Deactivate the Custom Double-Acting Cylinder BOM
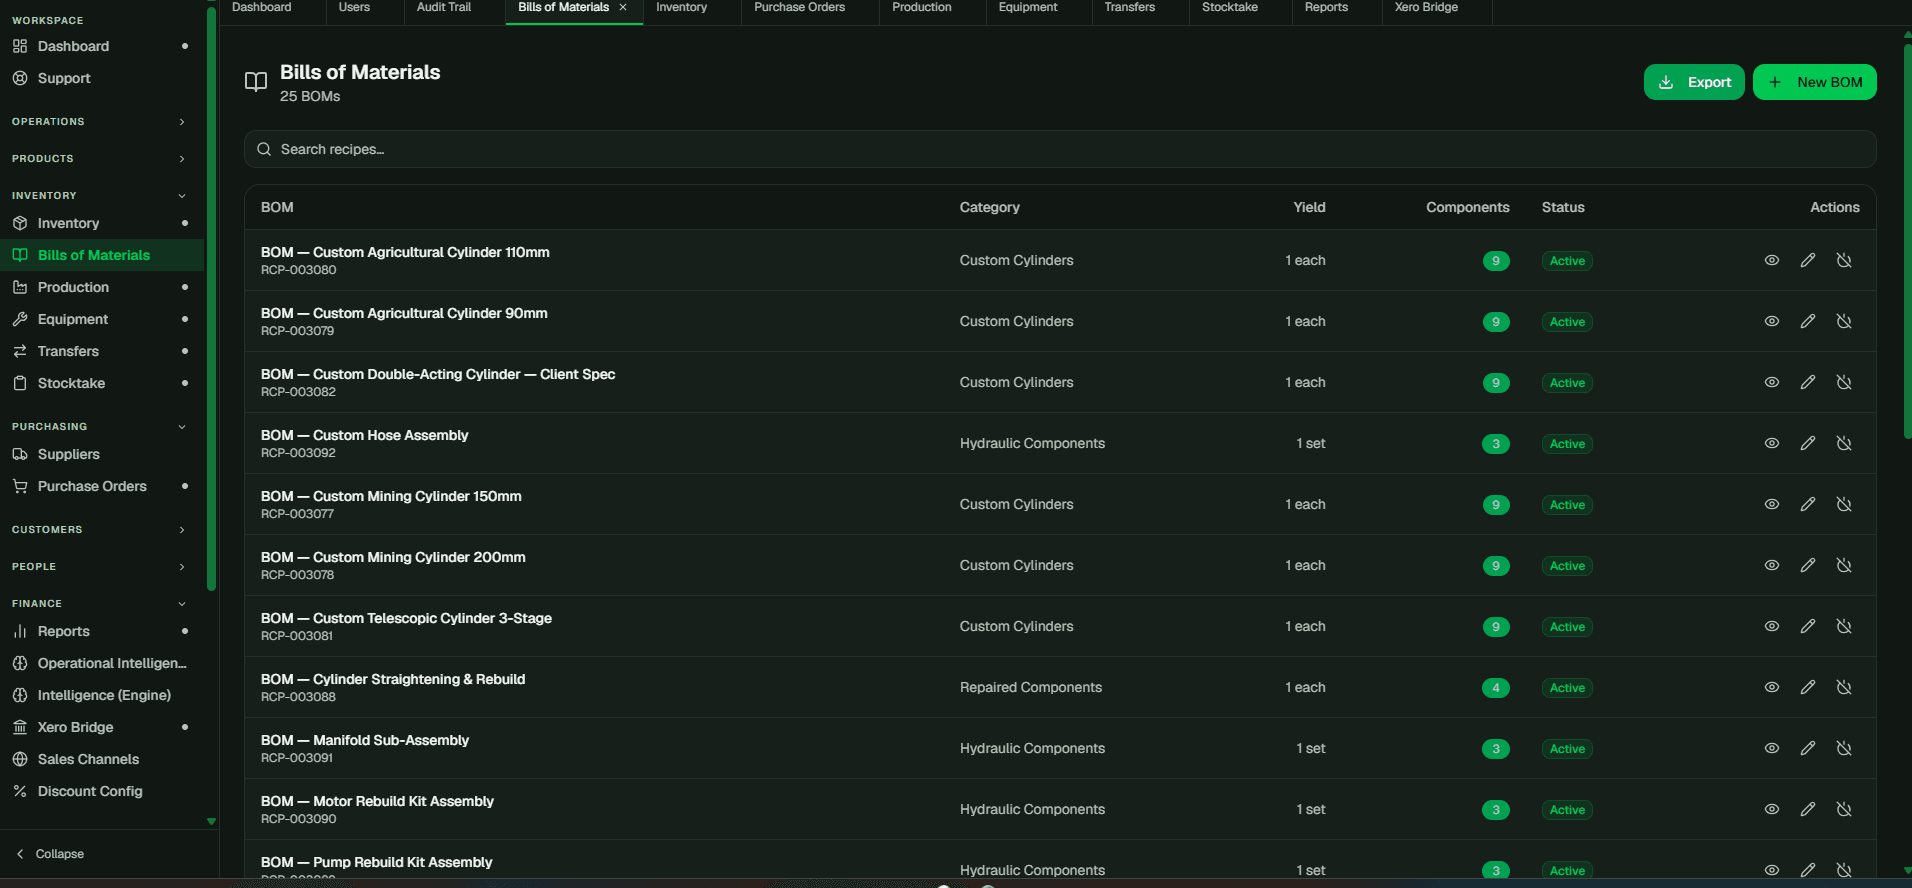Screen dimensions: 1912x888 coord(1844,382)
